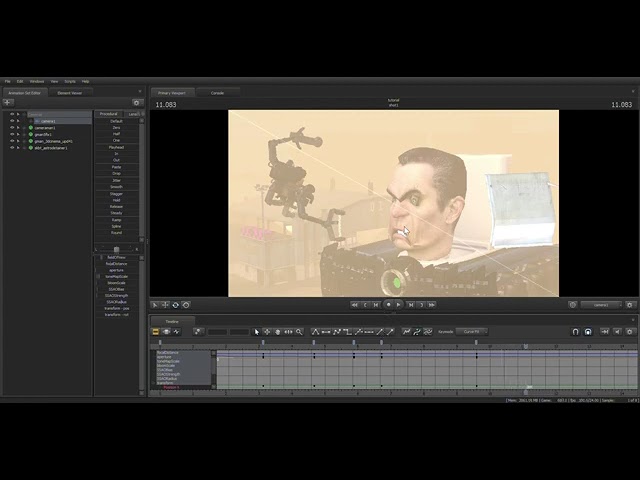This screenshot has width=640, height=480.
Task: Click the first keyframe value input field
Action: [x=217, y=332]
